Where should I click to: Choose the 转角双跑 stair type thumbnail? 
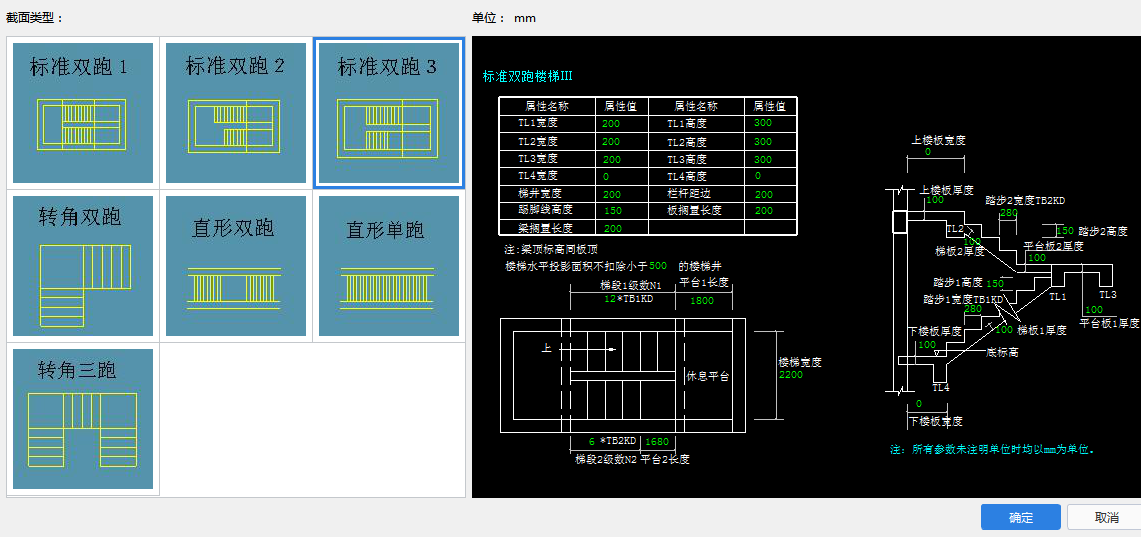pyautogui.click(x=83, y=266)
